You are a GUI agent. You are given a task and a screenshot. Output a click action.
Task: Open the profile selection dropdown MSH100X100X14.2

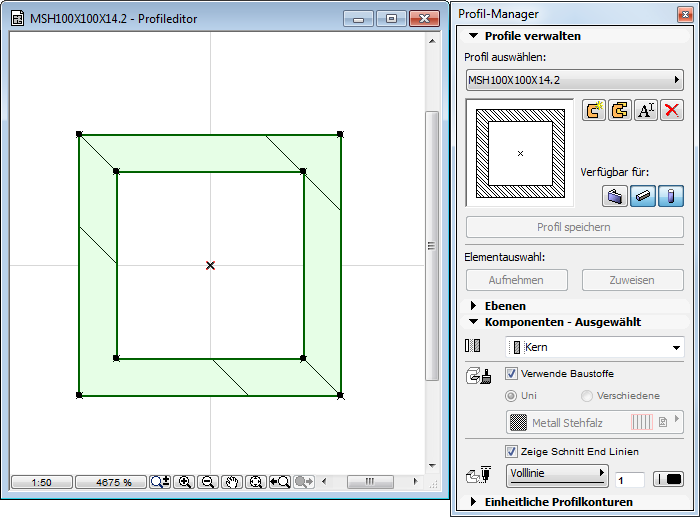(575, 80)
